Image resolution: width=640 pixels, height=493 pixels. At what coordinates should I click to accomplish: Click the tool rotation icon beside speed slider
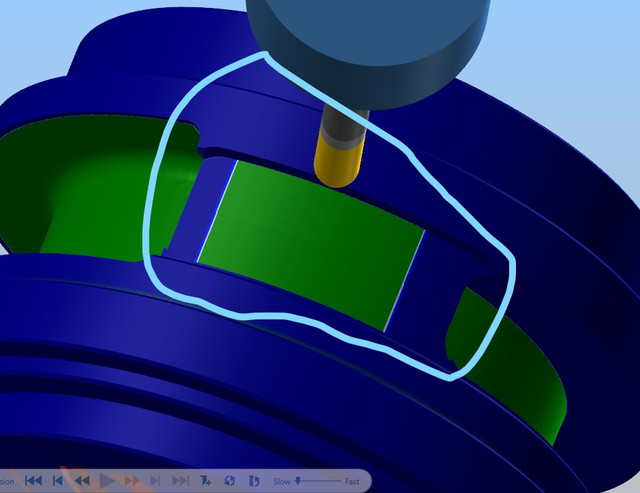click(x=254, y=481)
